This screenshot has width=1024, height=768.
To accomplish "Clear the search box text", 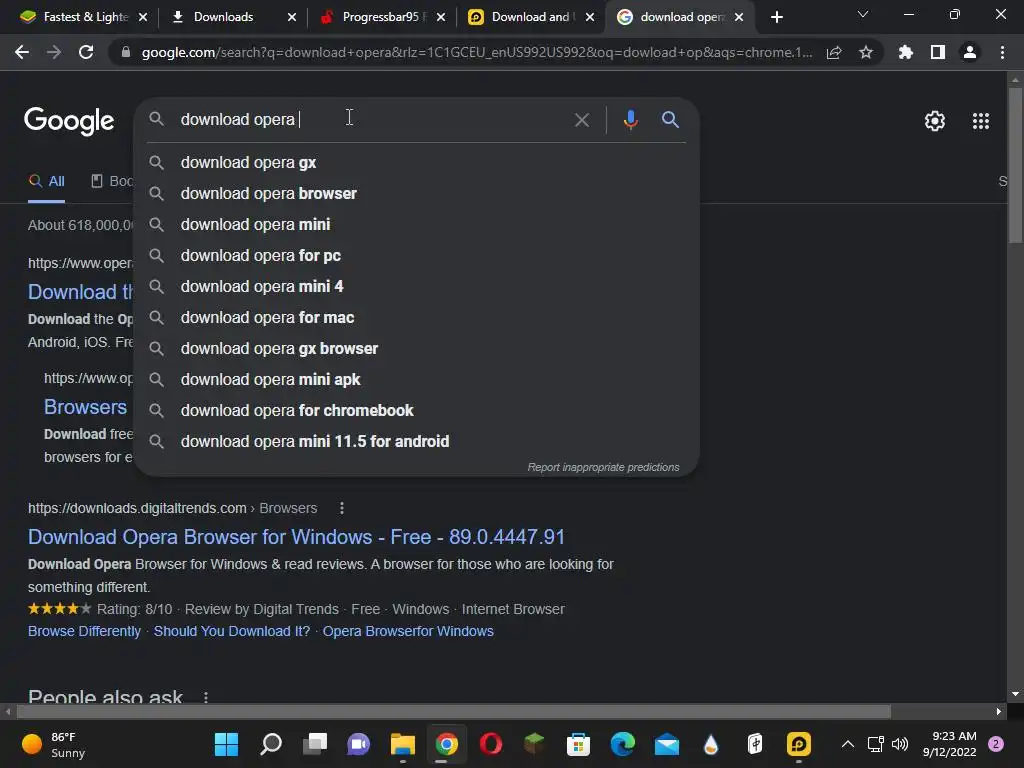I will point(581,120).
